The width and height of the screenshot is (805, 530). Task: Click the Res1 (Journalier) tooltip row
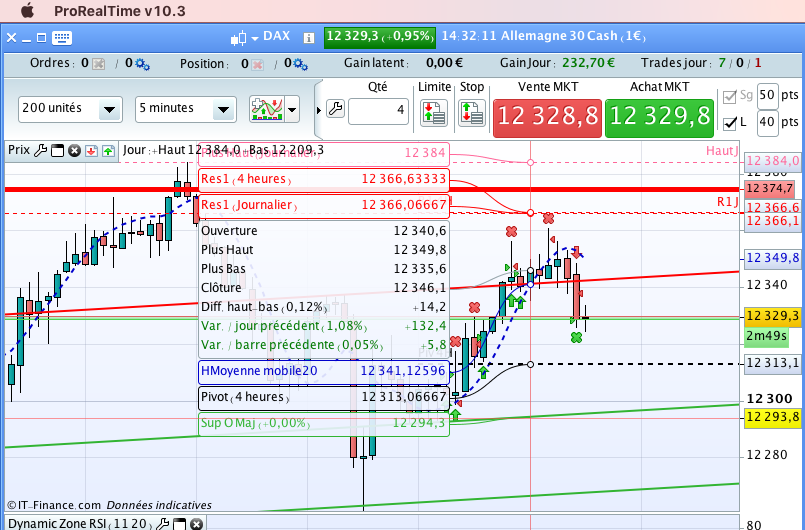(x=323, y=205)
